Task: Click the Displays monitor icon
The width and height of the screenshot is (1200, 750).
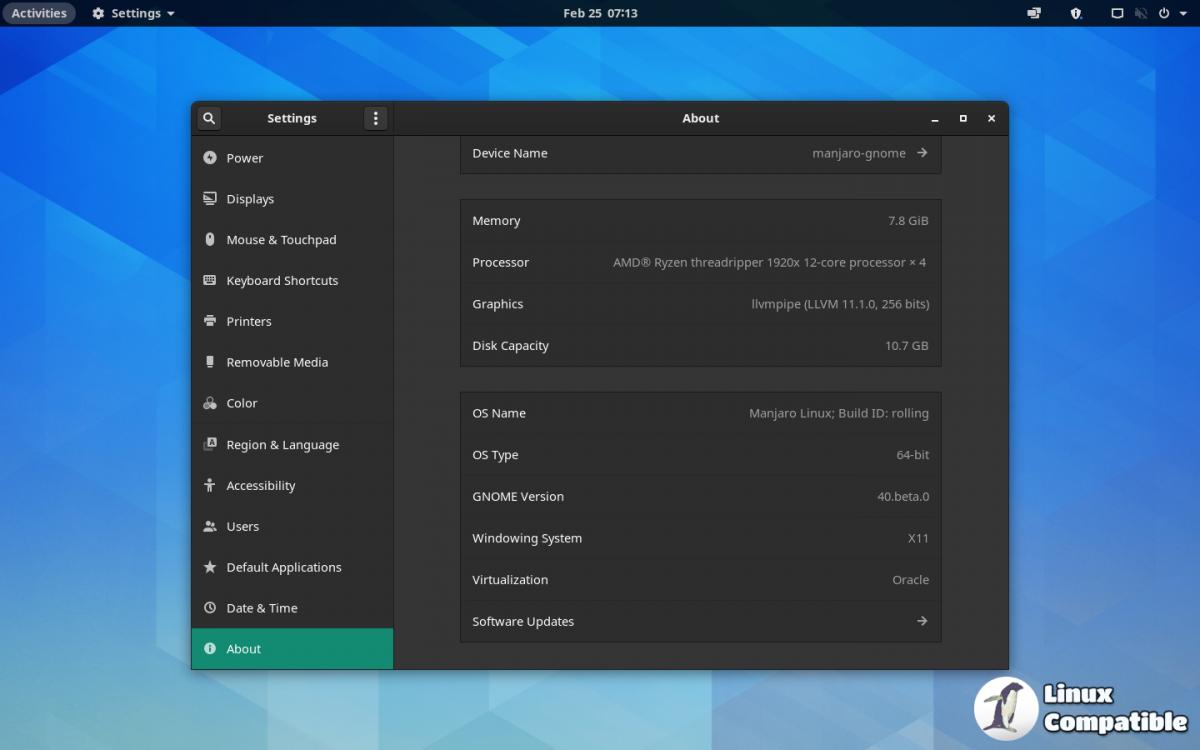Action: (x=210, y=199)
